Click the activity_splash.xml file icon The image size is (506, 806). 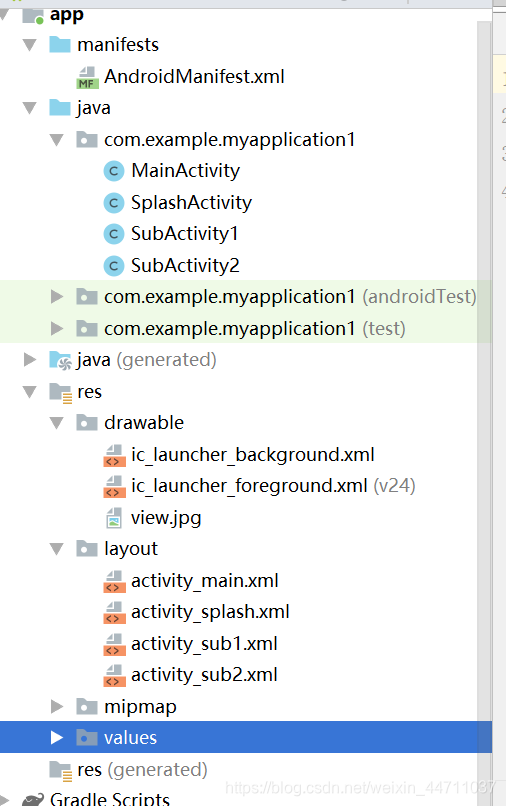pos(114,613)
